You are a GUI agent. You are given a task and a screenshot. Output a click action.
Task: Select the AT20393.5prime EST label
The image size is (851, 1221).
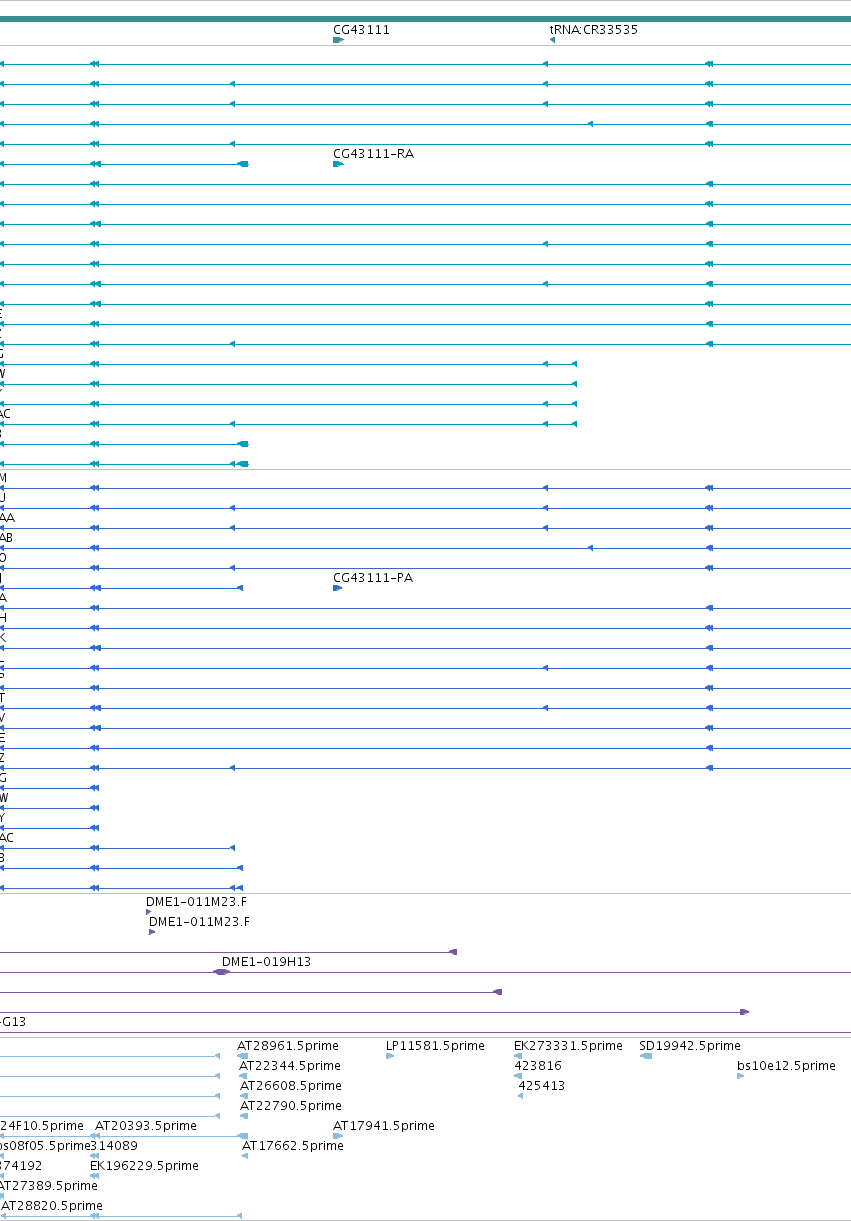pyautogui.click(x=146, y=1126)
